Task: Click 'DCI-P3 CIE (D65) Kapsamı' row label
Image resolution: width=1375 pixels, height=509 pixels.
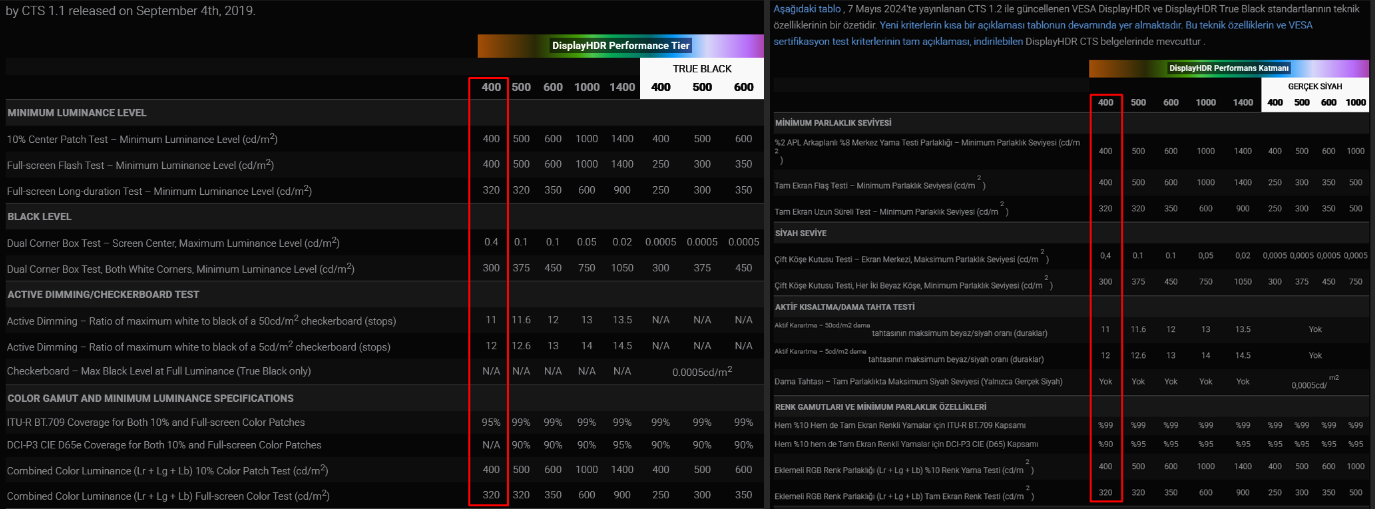Action: 906,444
